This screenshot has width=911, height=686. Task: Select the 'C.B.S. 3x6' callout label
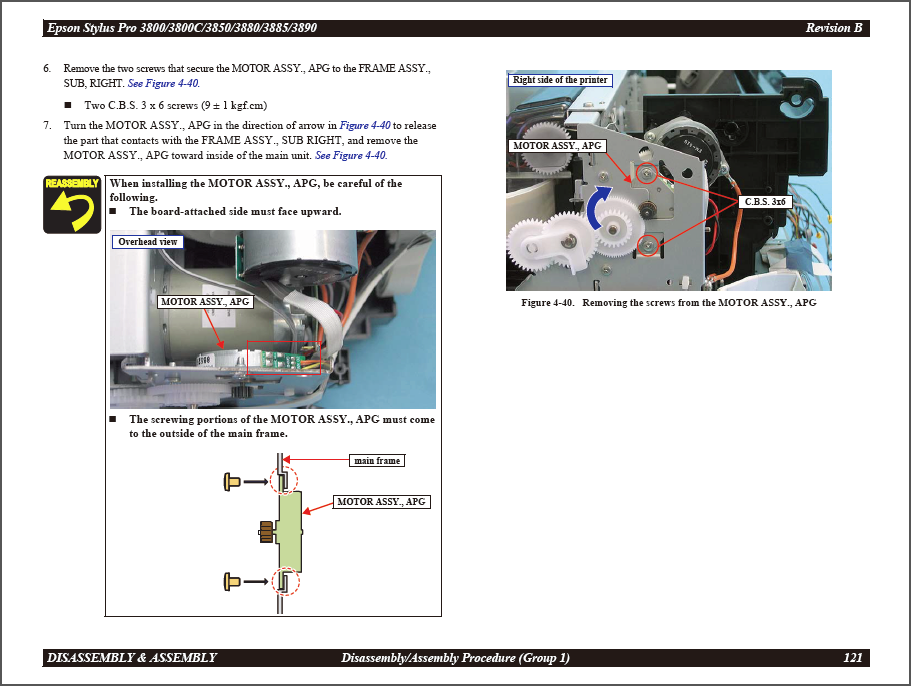[x=767, y=202]
